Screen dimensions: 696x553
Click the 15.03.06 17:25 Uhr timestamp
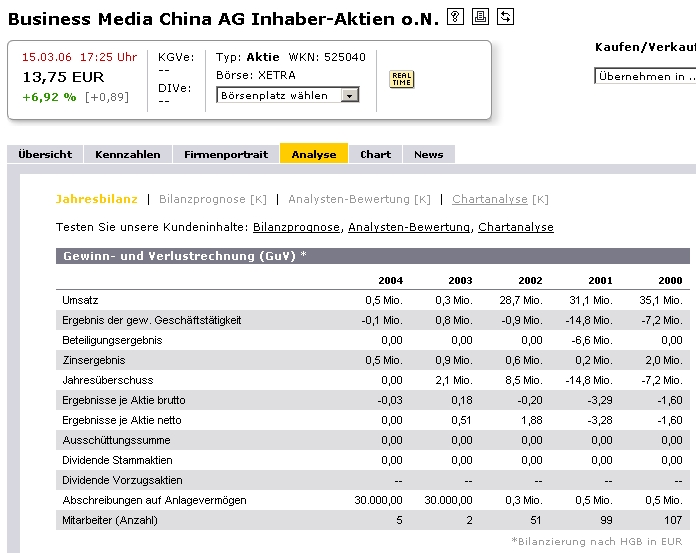[79, 57]
